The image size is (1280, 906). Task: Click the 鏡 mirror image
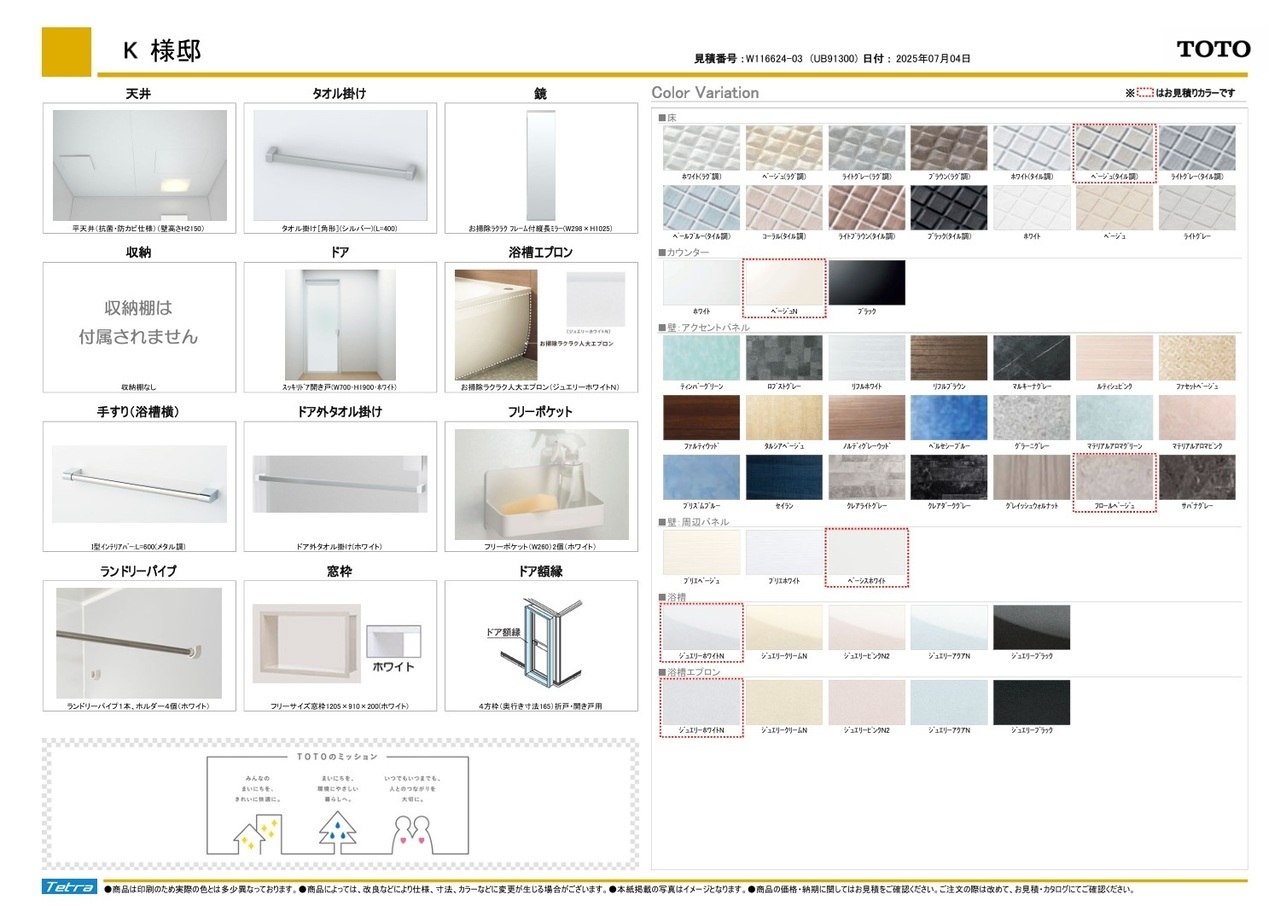pos(540,165)
